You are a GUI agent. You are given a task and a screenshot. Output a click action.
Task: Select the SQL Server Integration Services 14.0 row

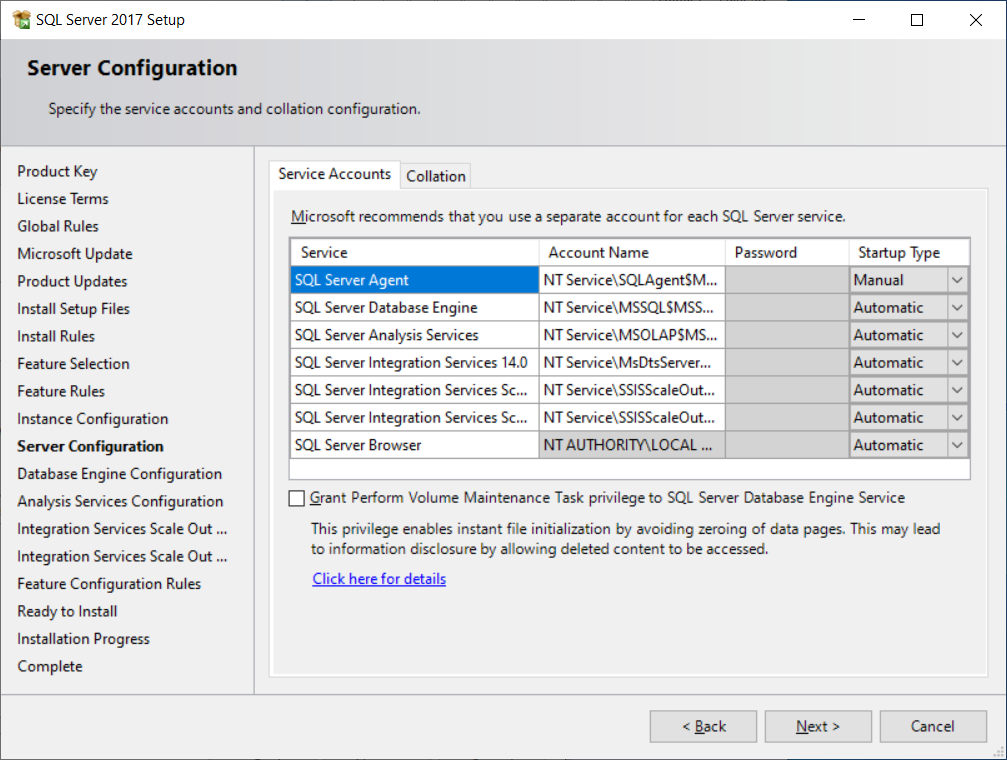(414, 363)
